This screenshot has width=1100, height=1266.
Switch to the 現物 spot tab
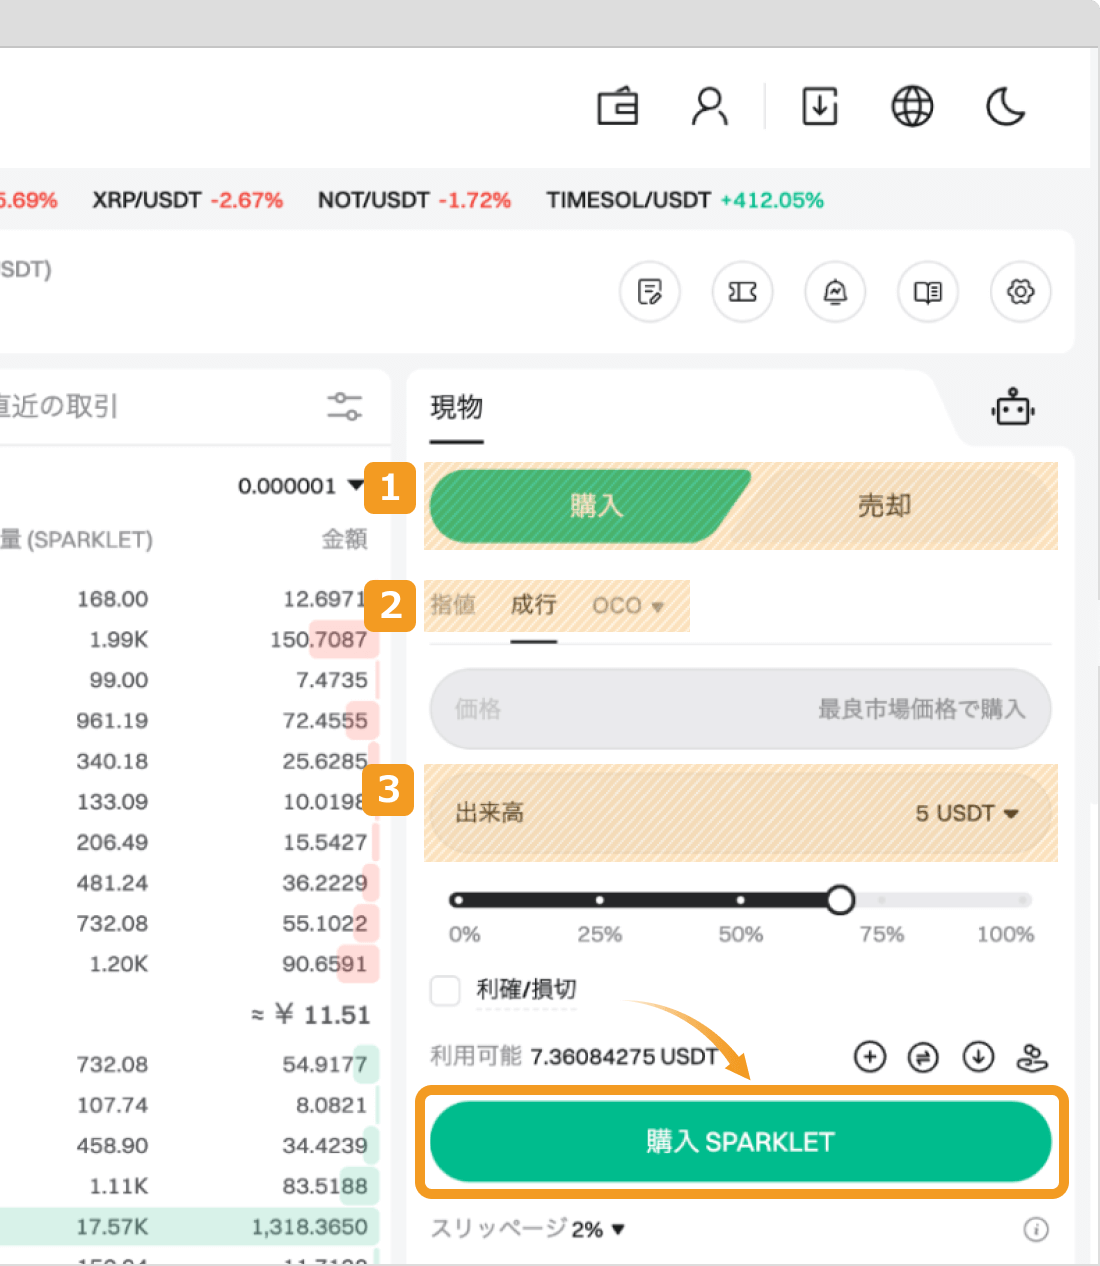click(457, 408)
